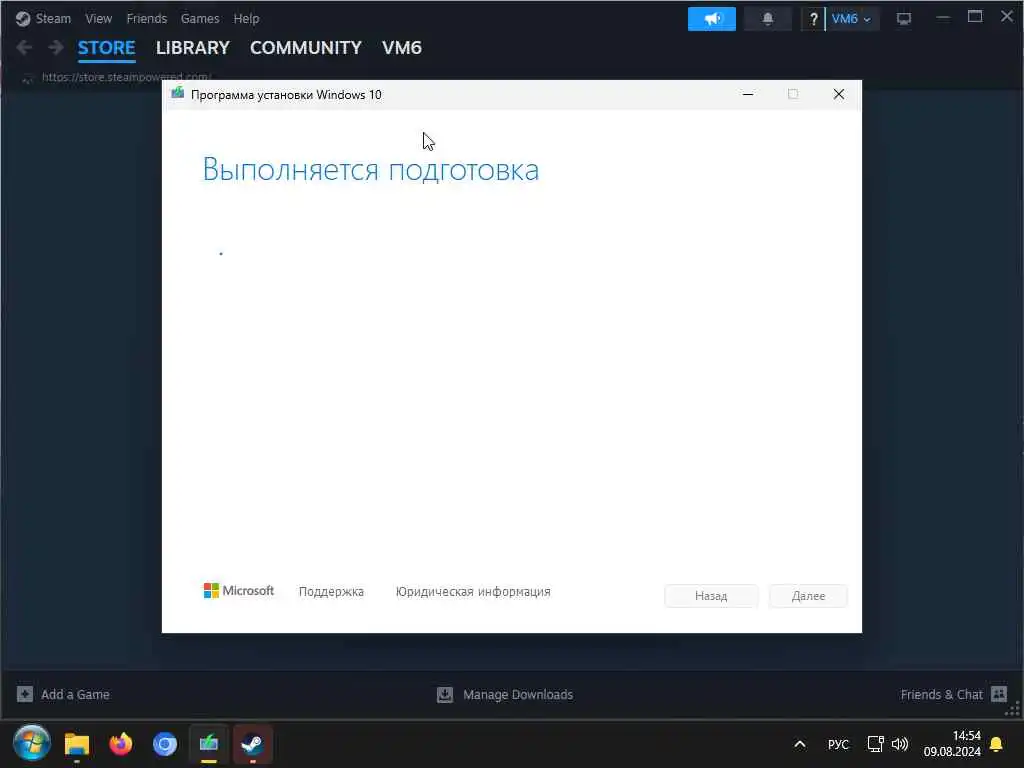The height and width of the screenshot is (768, 1024).
Task: Open the Windows Start button
Action: click(x=31, y=743)
